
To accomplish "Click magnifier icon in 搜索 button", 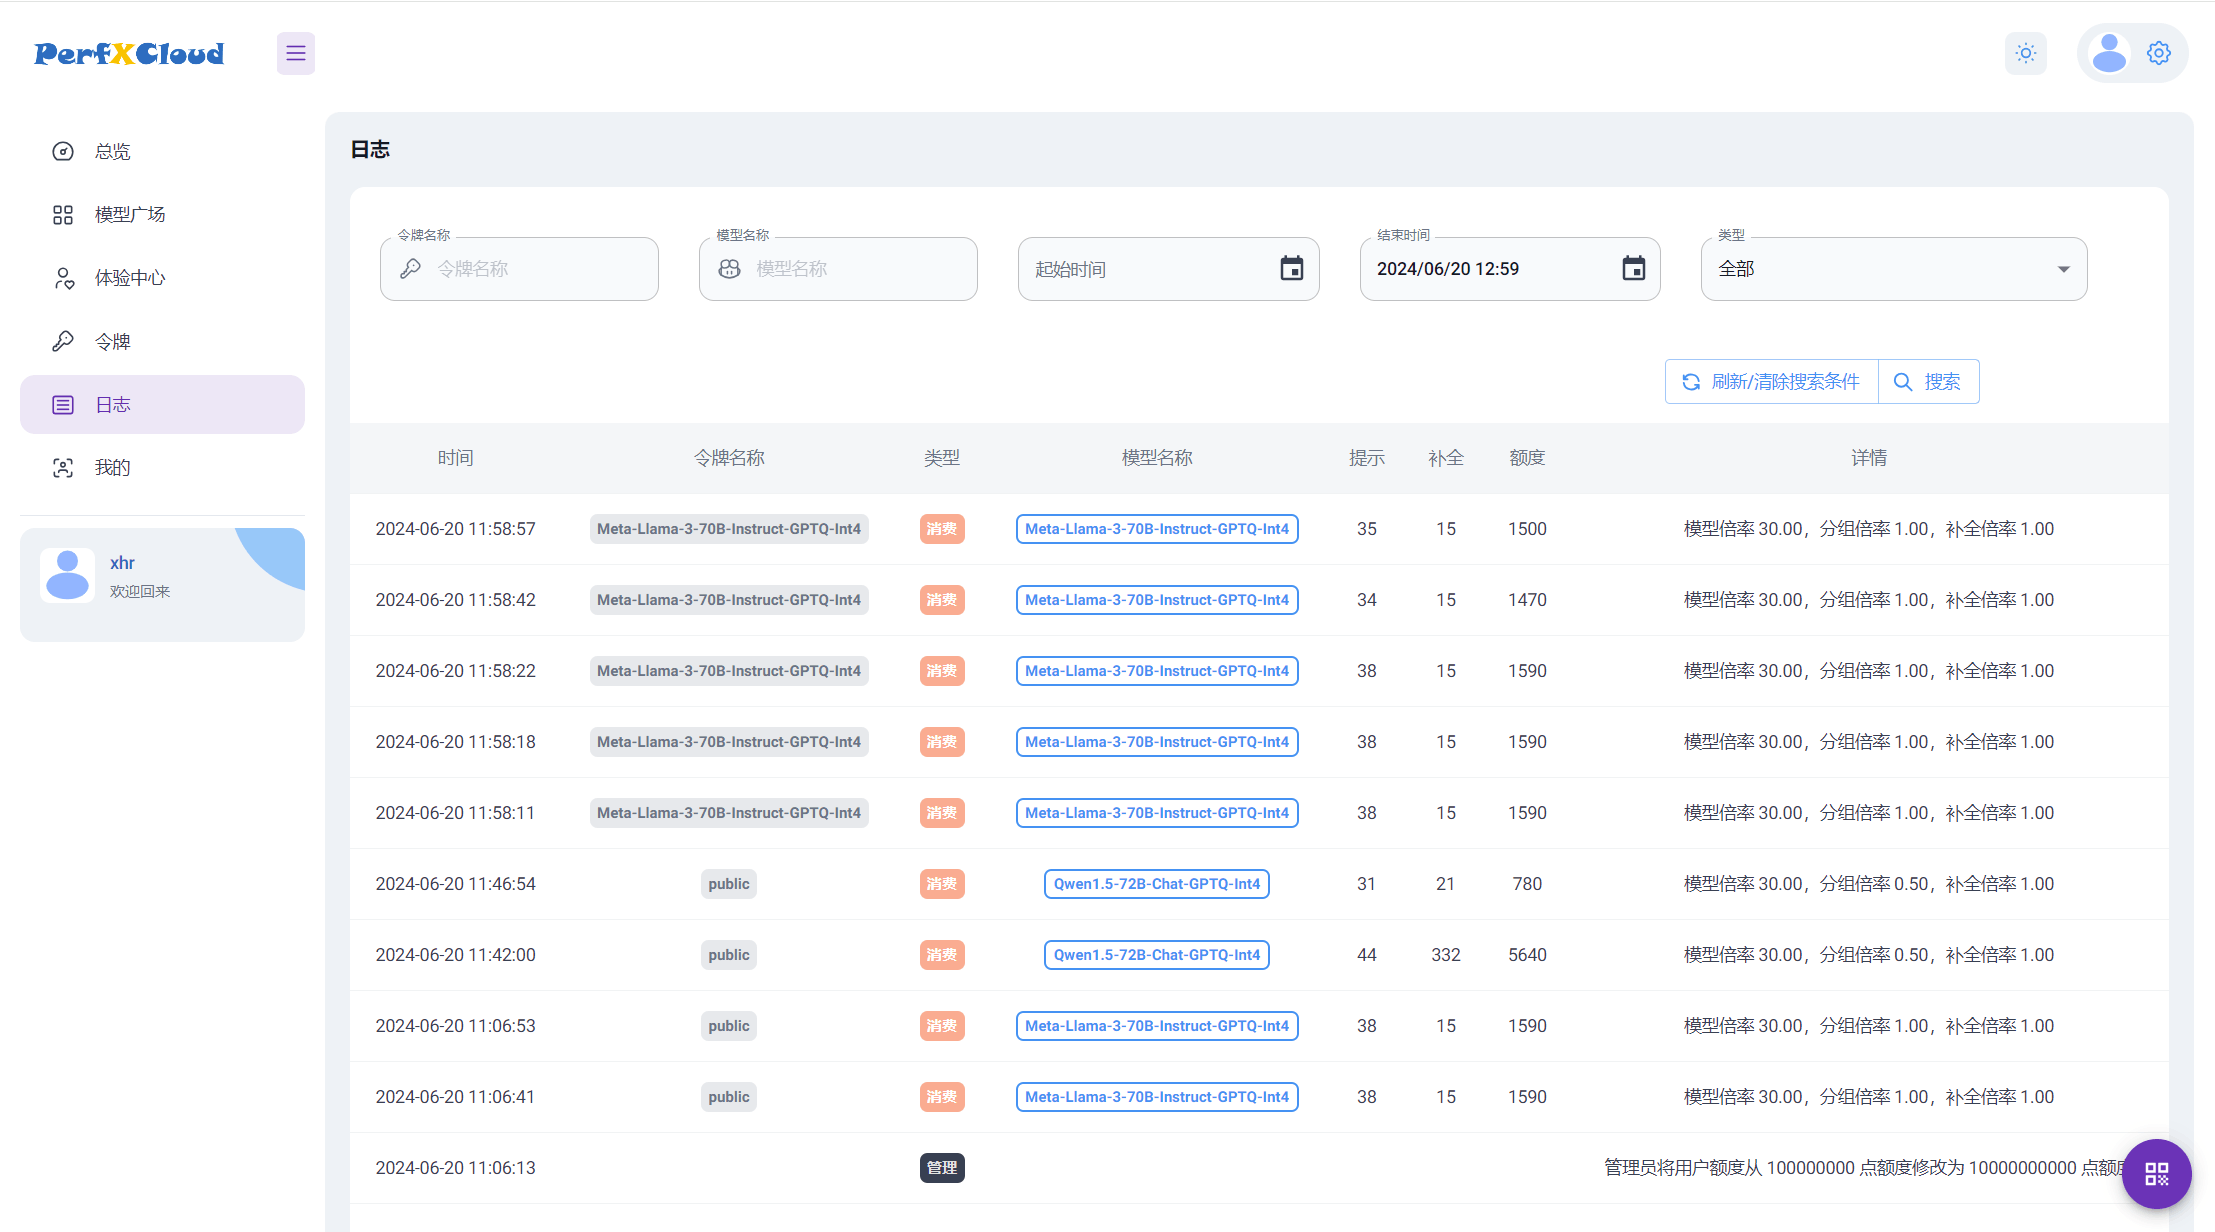I will tap(1903, 382).
